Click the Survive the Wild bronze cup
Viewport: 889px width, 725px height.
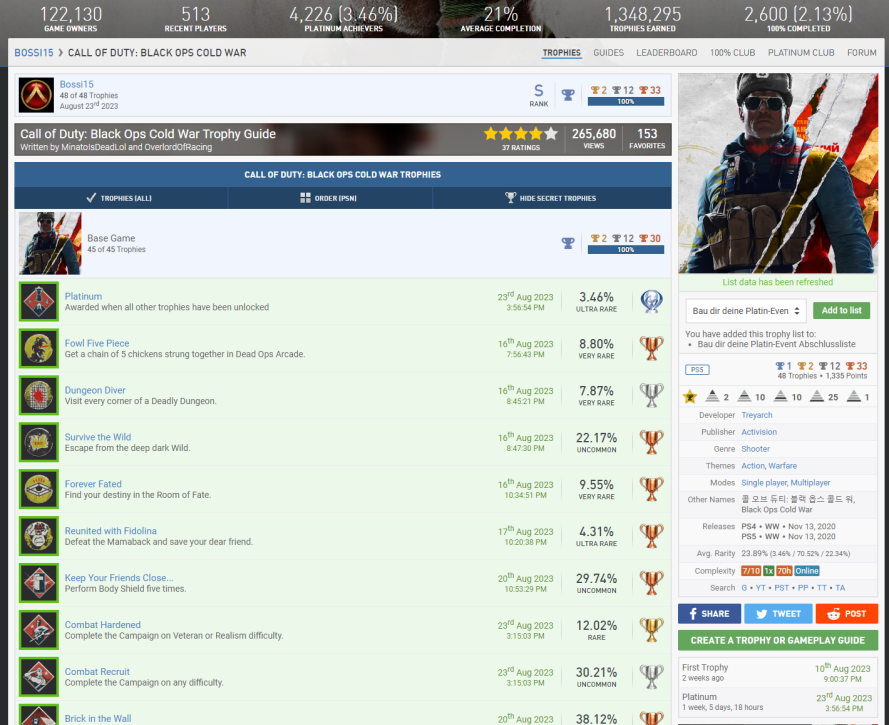651,443
